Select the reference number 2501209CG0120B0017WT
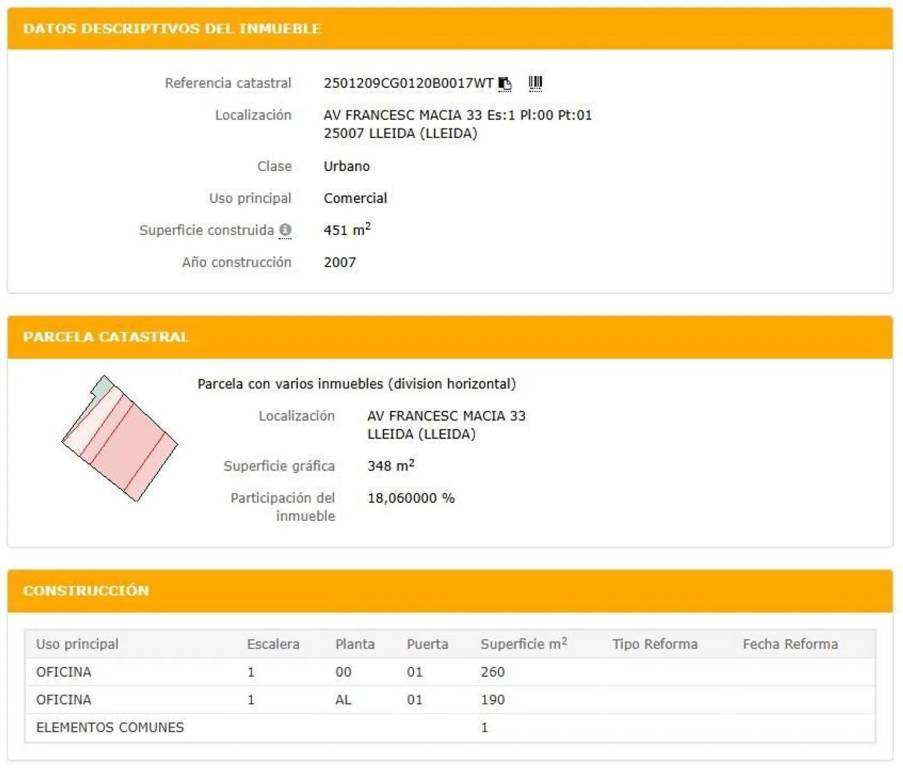Screen dimensions: 903x768 408,83
